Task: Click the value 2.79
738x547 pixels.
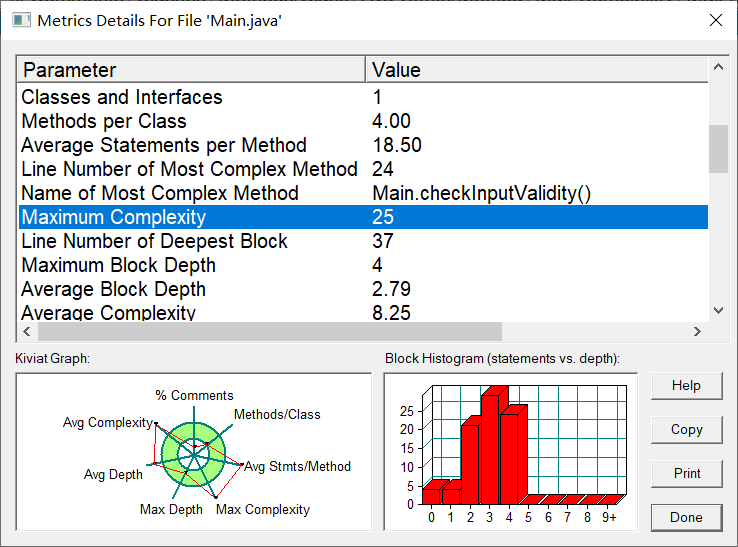Action: [x=391, y=289]
